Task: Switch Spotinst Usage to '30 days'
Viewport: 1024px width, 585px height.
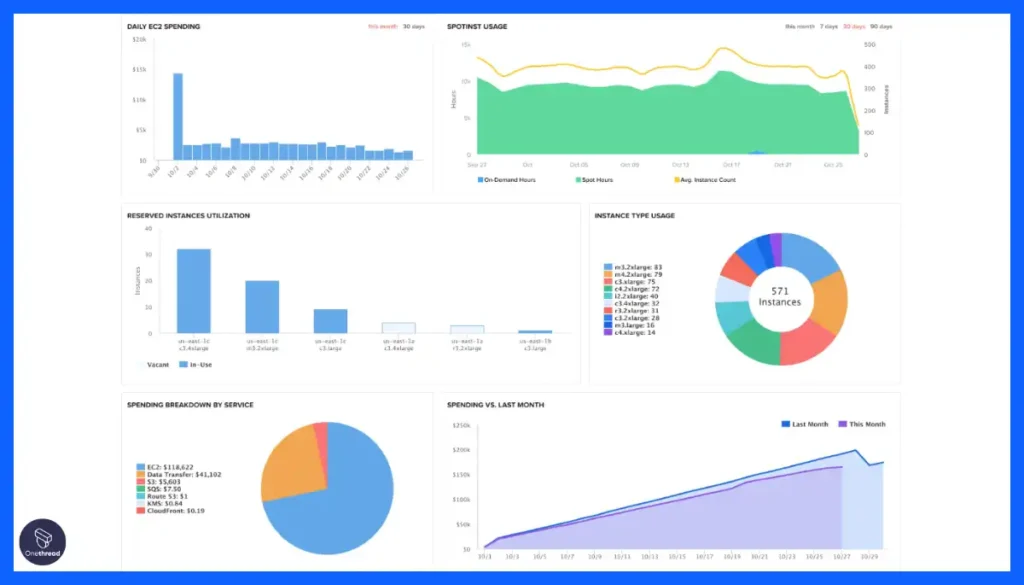Action: 854,27
